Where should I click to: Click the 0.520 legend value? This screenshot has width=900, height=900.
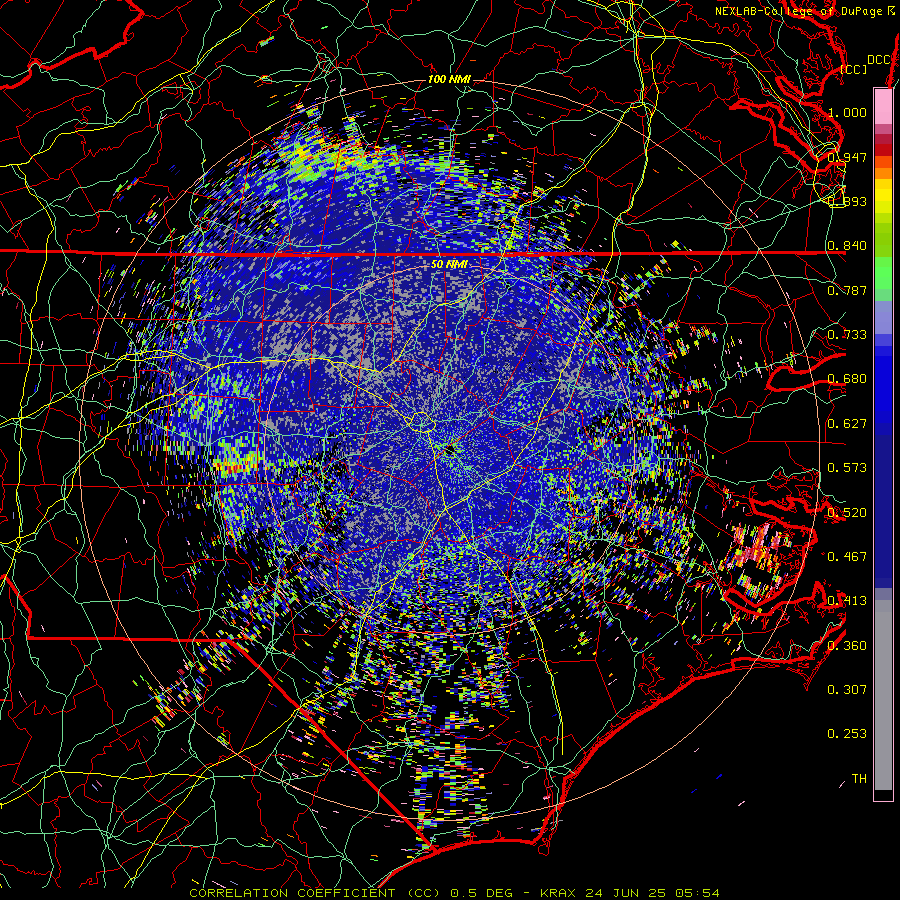847,513
